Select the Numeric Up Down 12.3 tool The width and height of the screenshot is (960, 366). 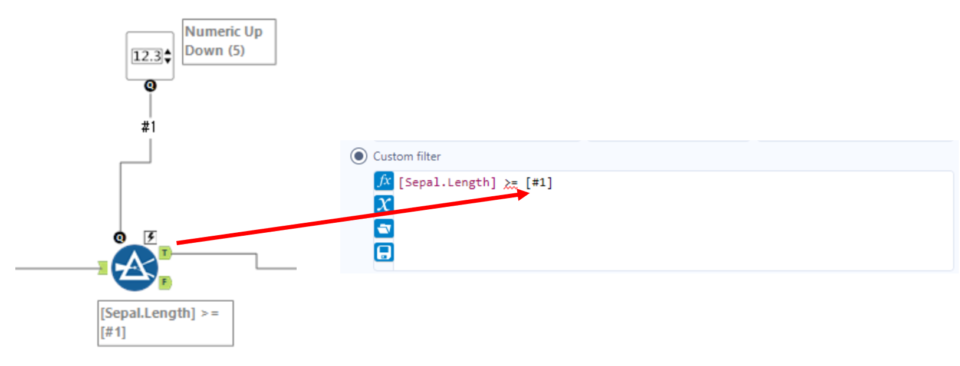(150, 56)
